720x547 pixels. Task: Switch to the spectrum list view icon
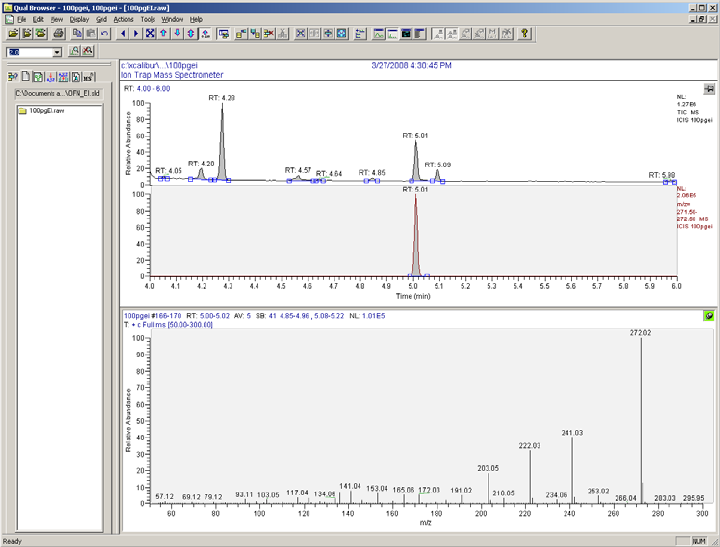pyautogui.click(x=420, y=34)
